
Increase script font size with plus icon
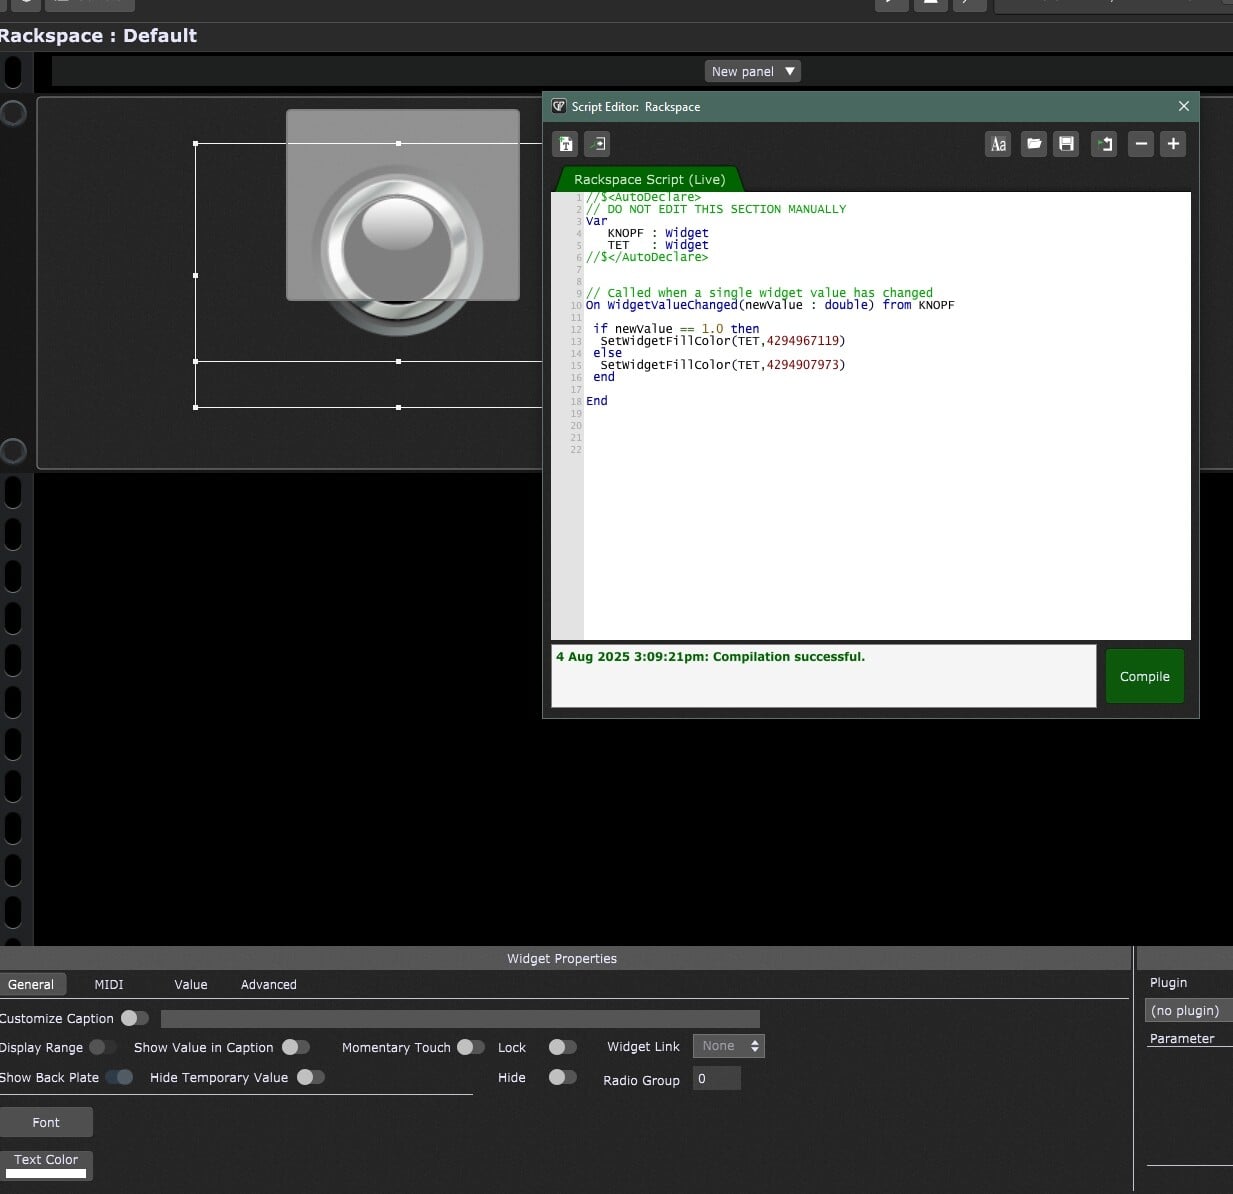coord(1173,144)
